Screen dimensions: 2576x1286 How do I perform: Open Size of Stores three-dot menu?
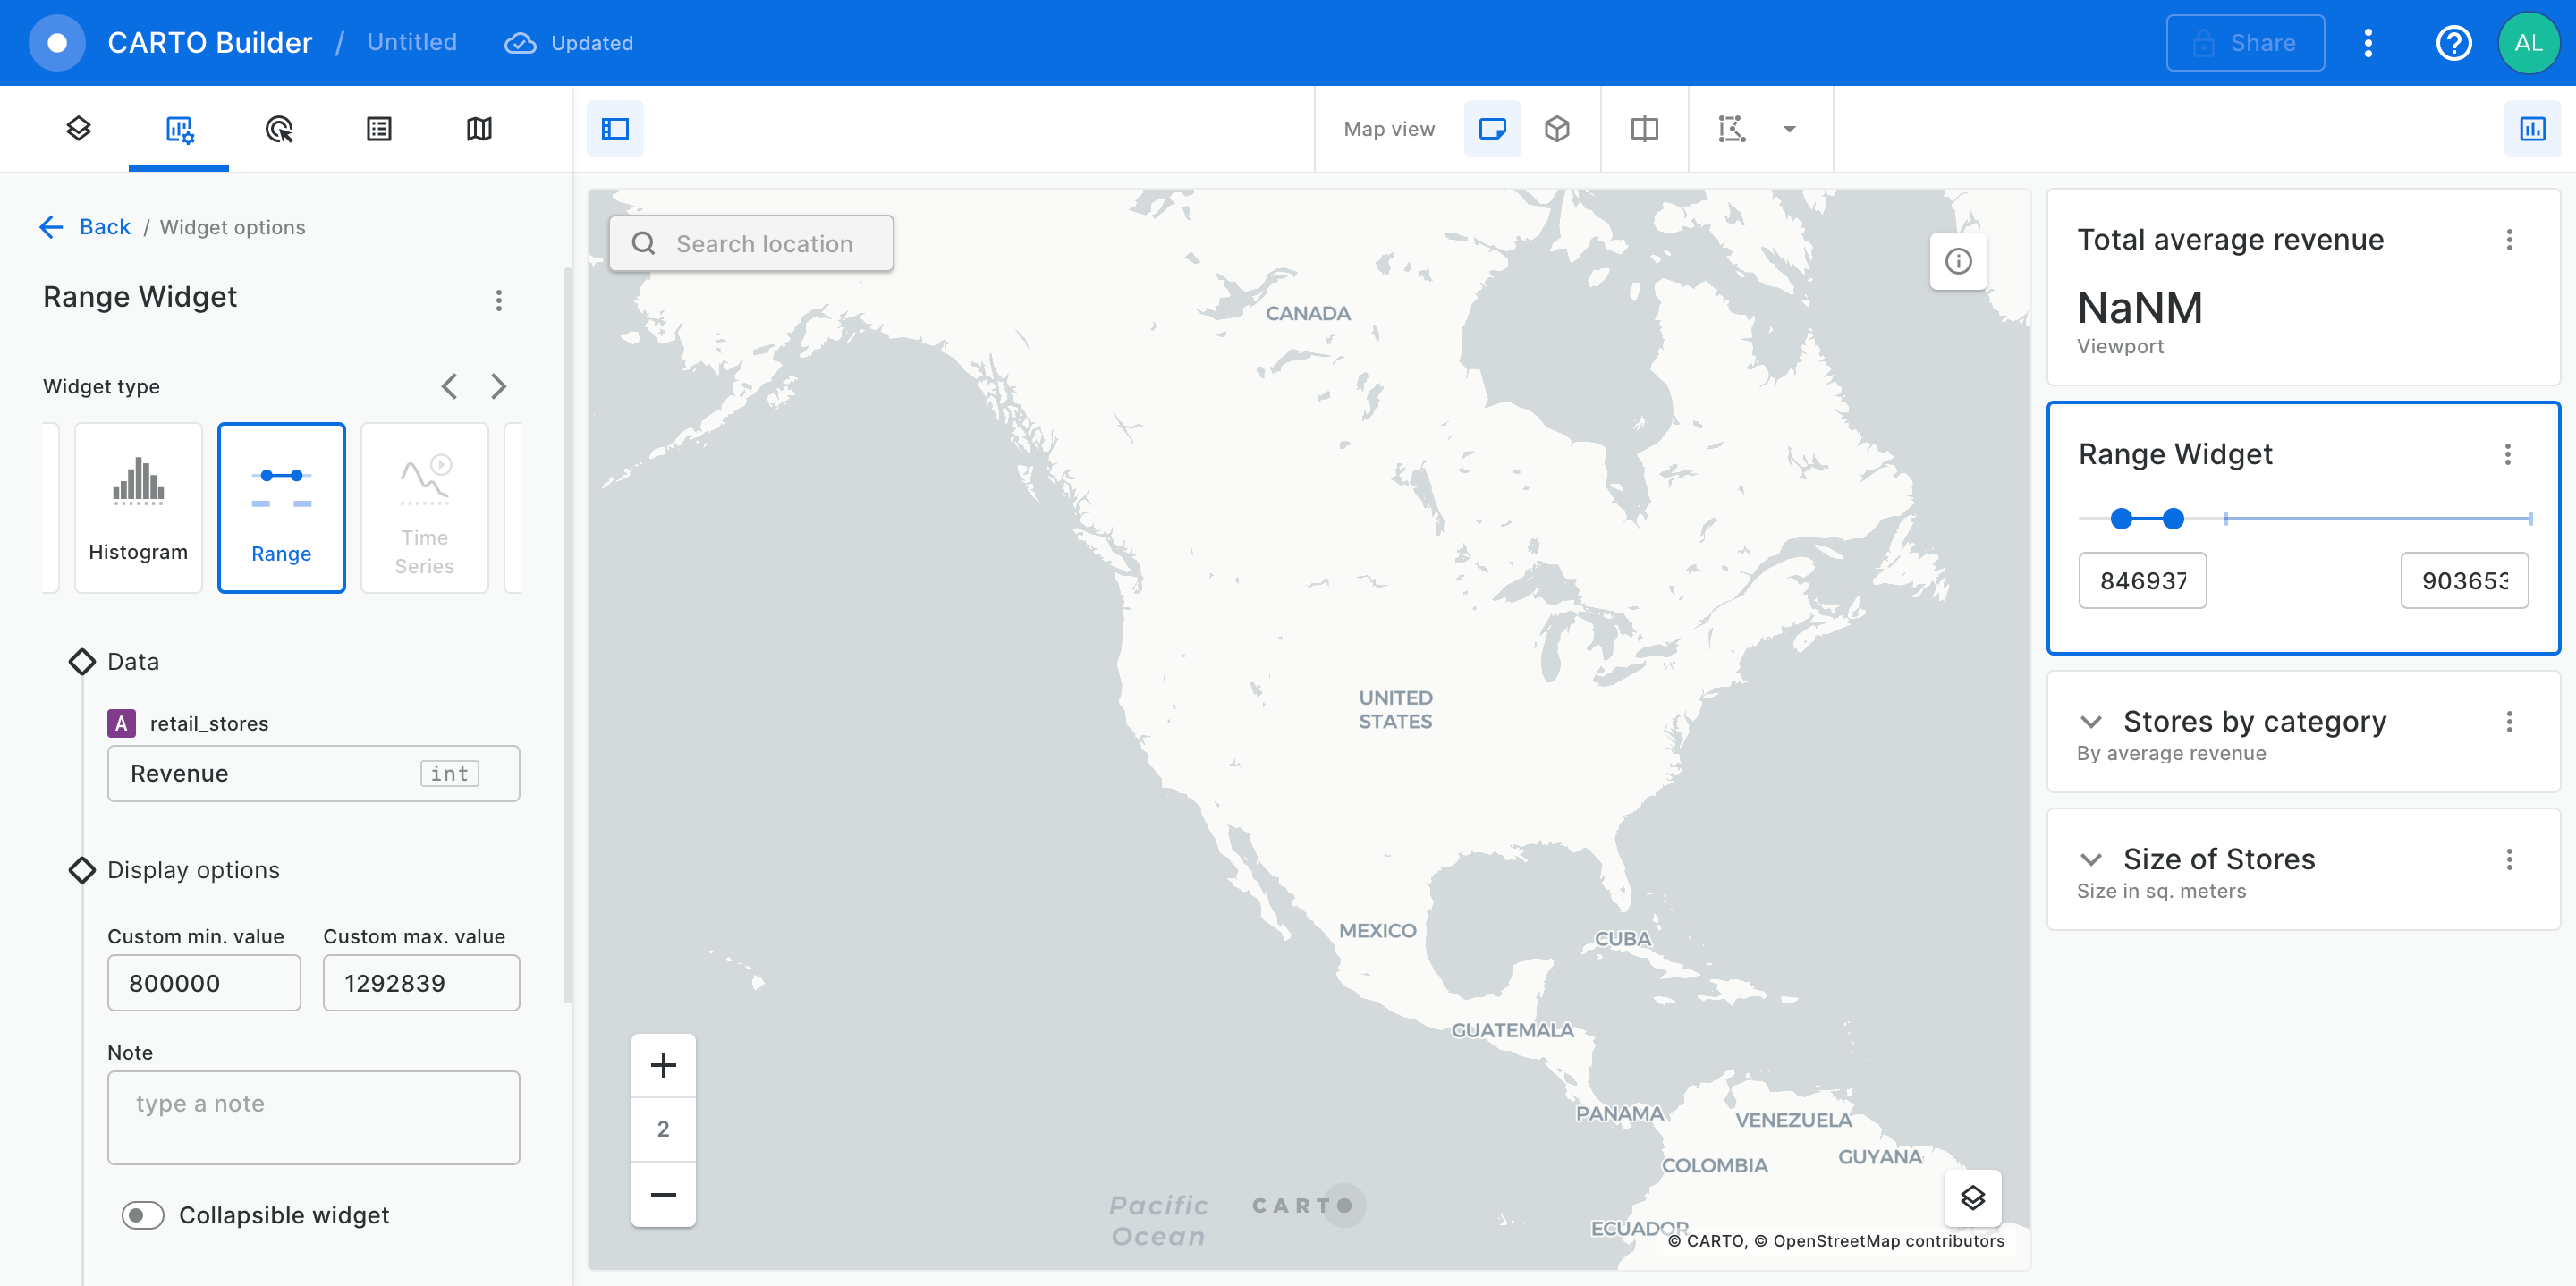(x=2508, y=860)
